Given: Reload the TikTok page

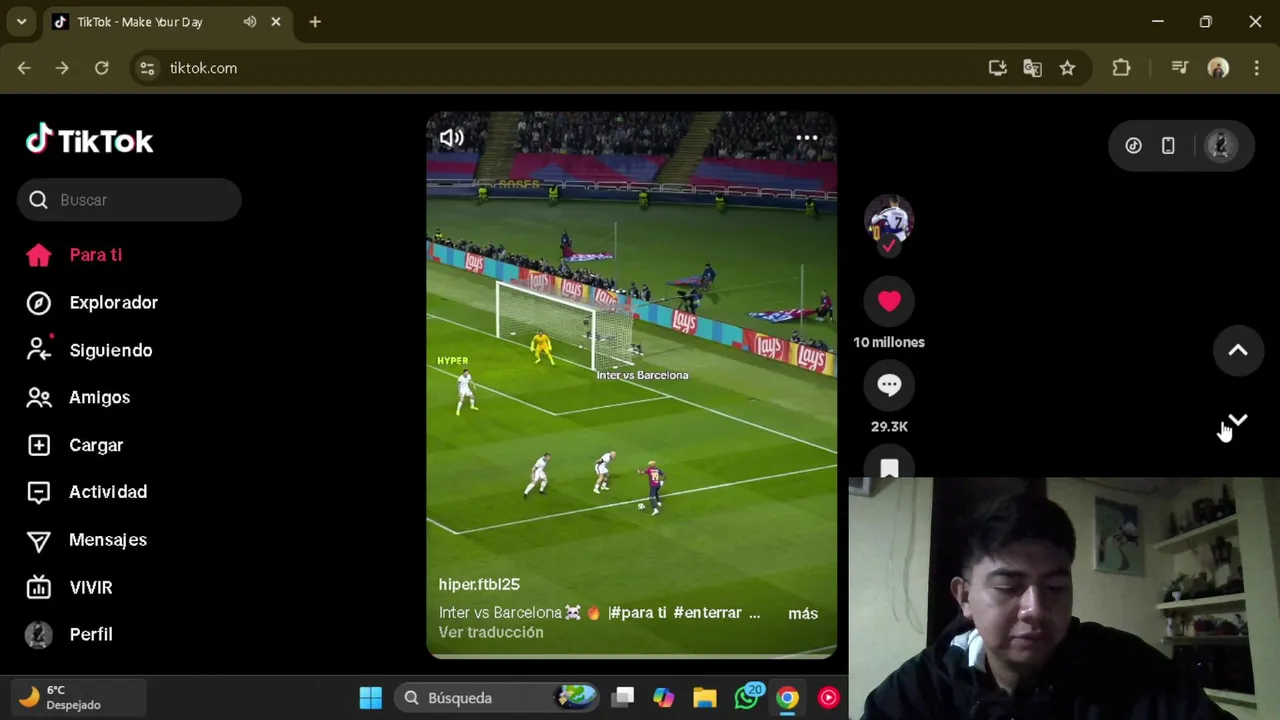Looking at the screenshot, I should coord(101,68).
